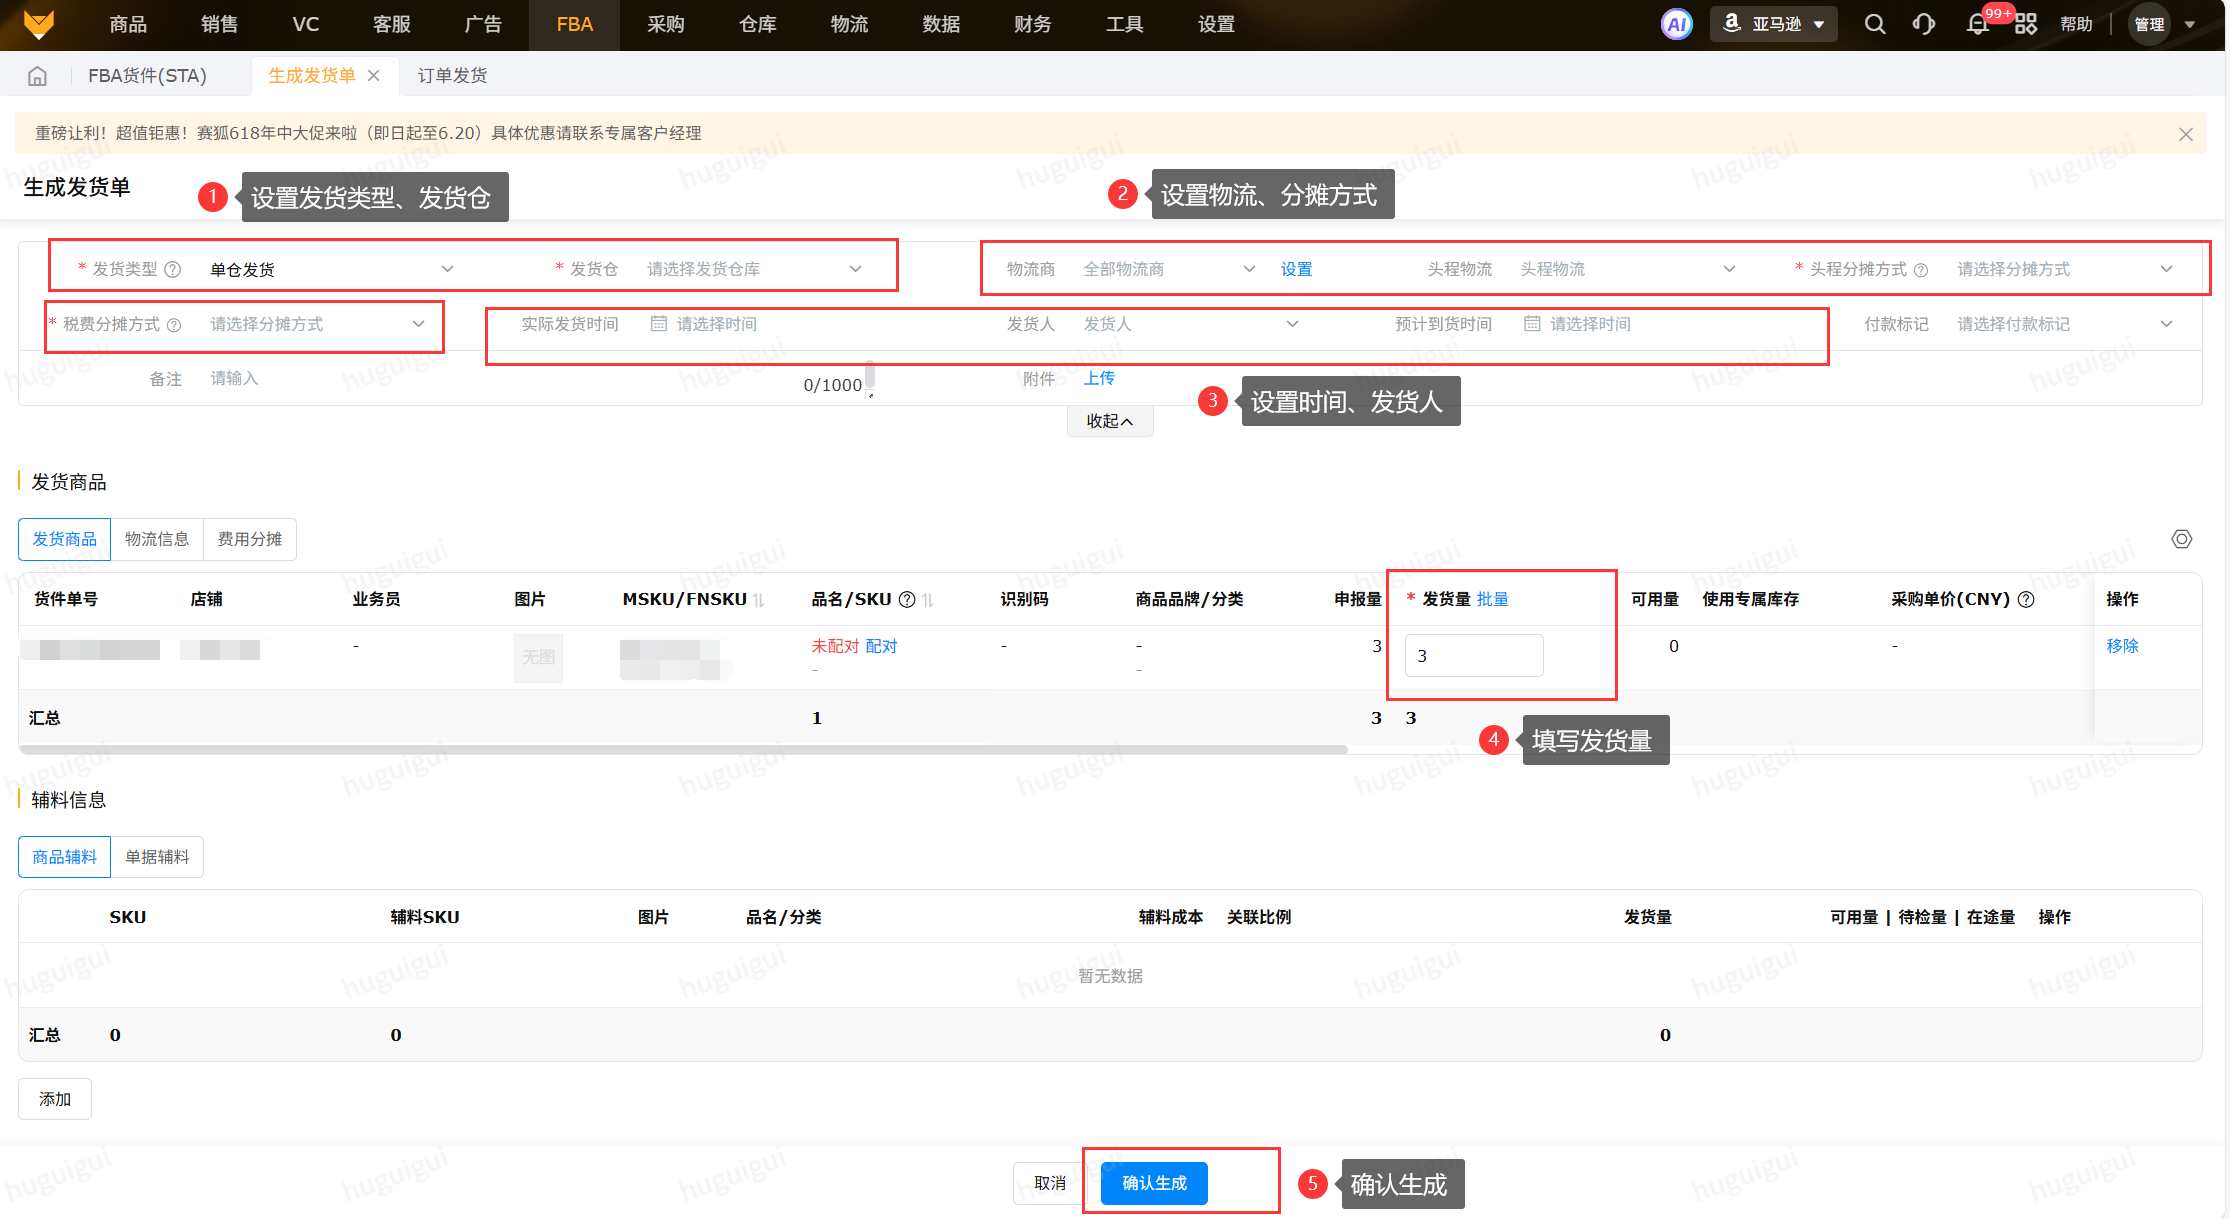Open the notifications bell icon
Viewport: 2230px width, 1219px height.
(1977, 24)
